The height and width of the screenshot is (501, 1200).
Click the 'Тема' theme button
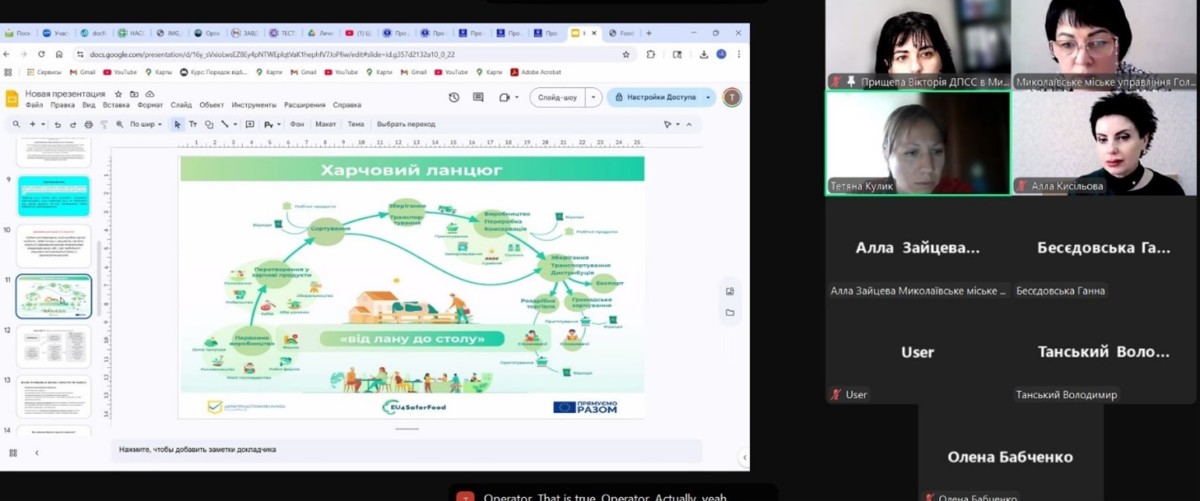tap(356, 124)
